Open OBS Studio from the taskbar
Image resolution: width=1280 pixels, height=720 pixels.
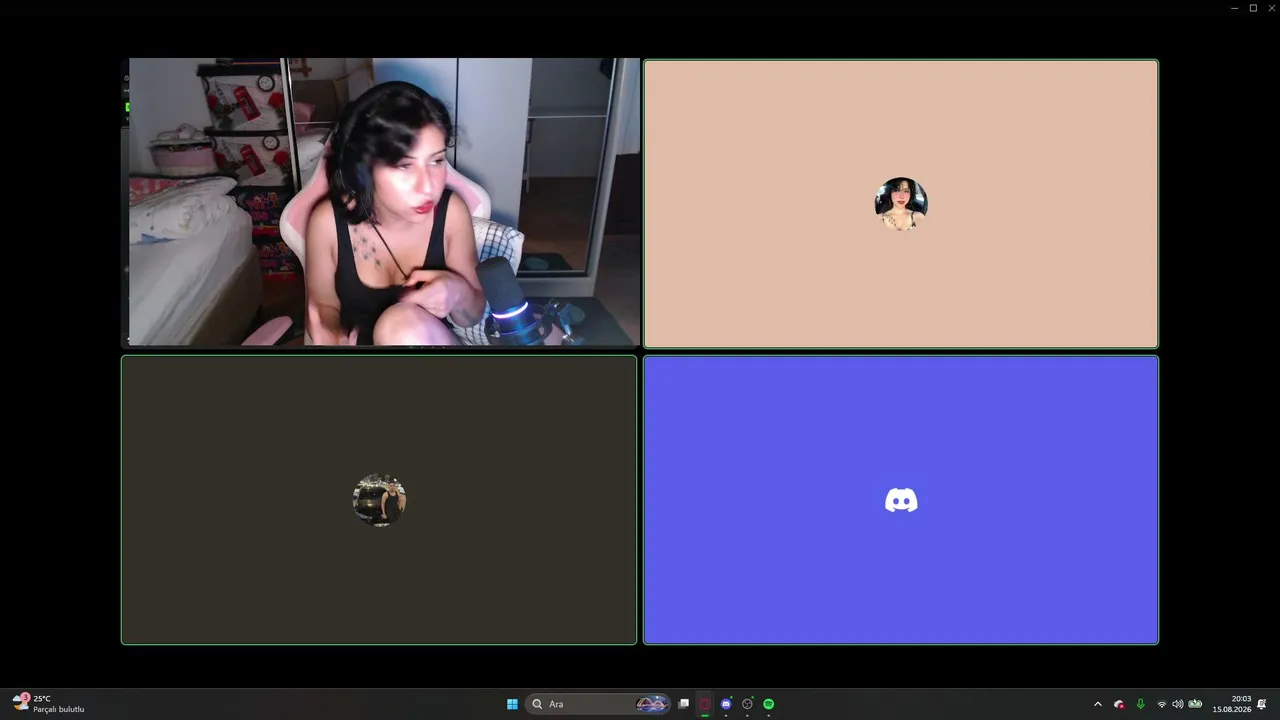click(x=747, y=704)
